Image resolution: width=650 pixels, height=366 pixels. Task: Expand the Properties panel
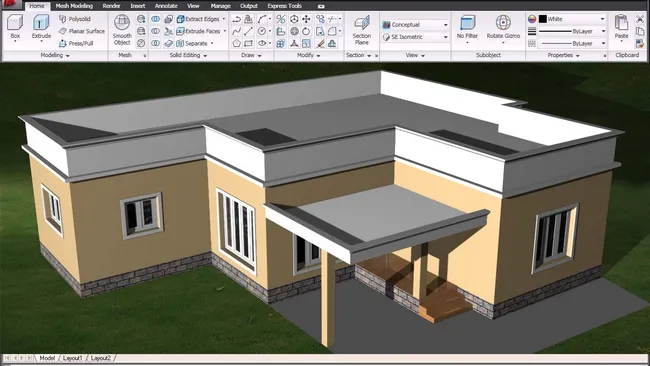coord(563,55)
